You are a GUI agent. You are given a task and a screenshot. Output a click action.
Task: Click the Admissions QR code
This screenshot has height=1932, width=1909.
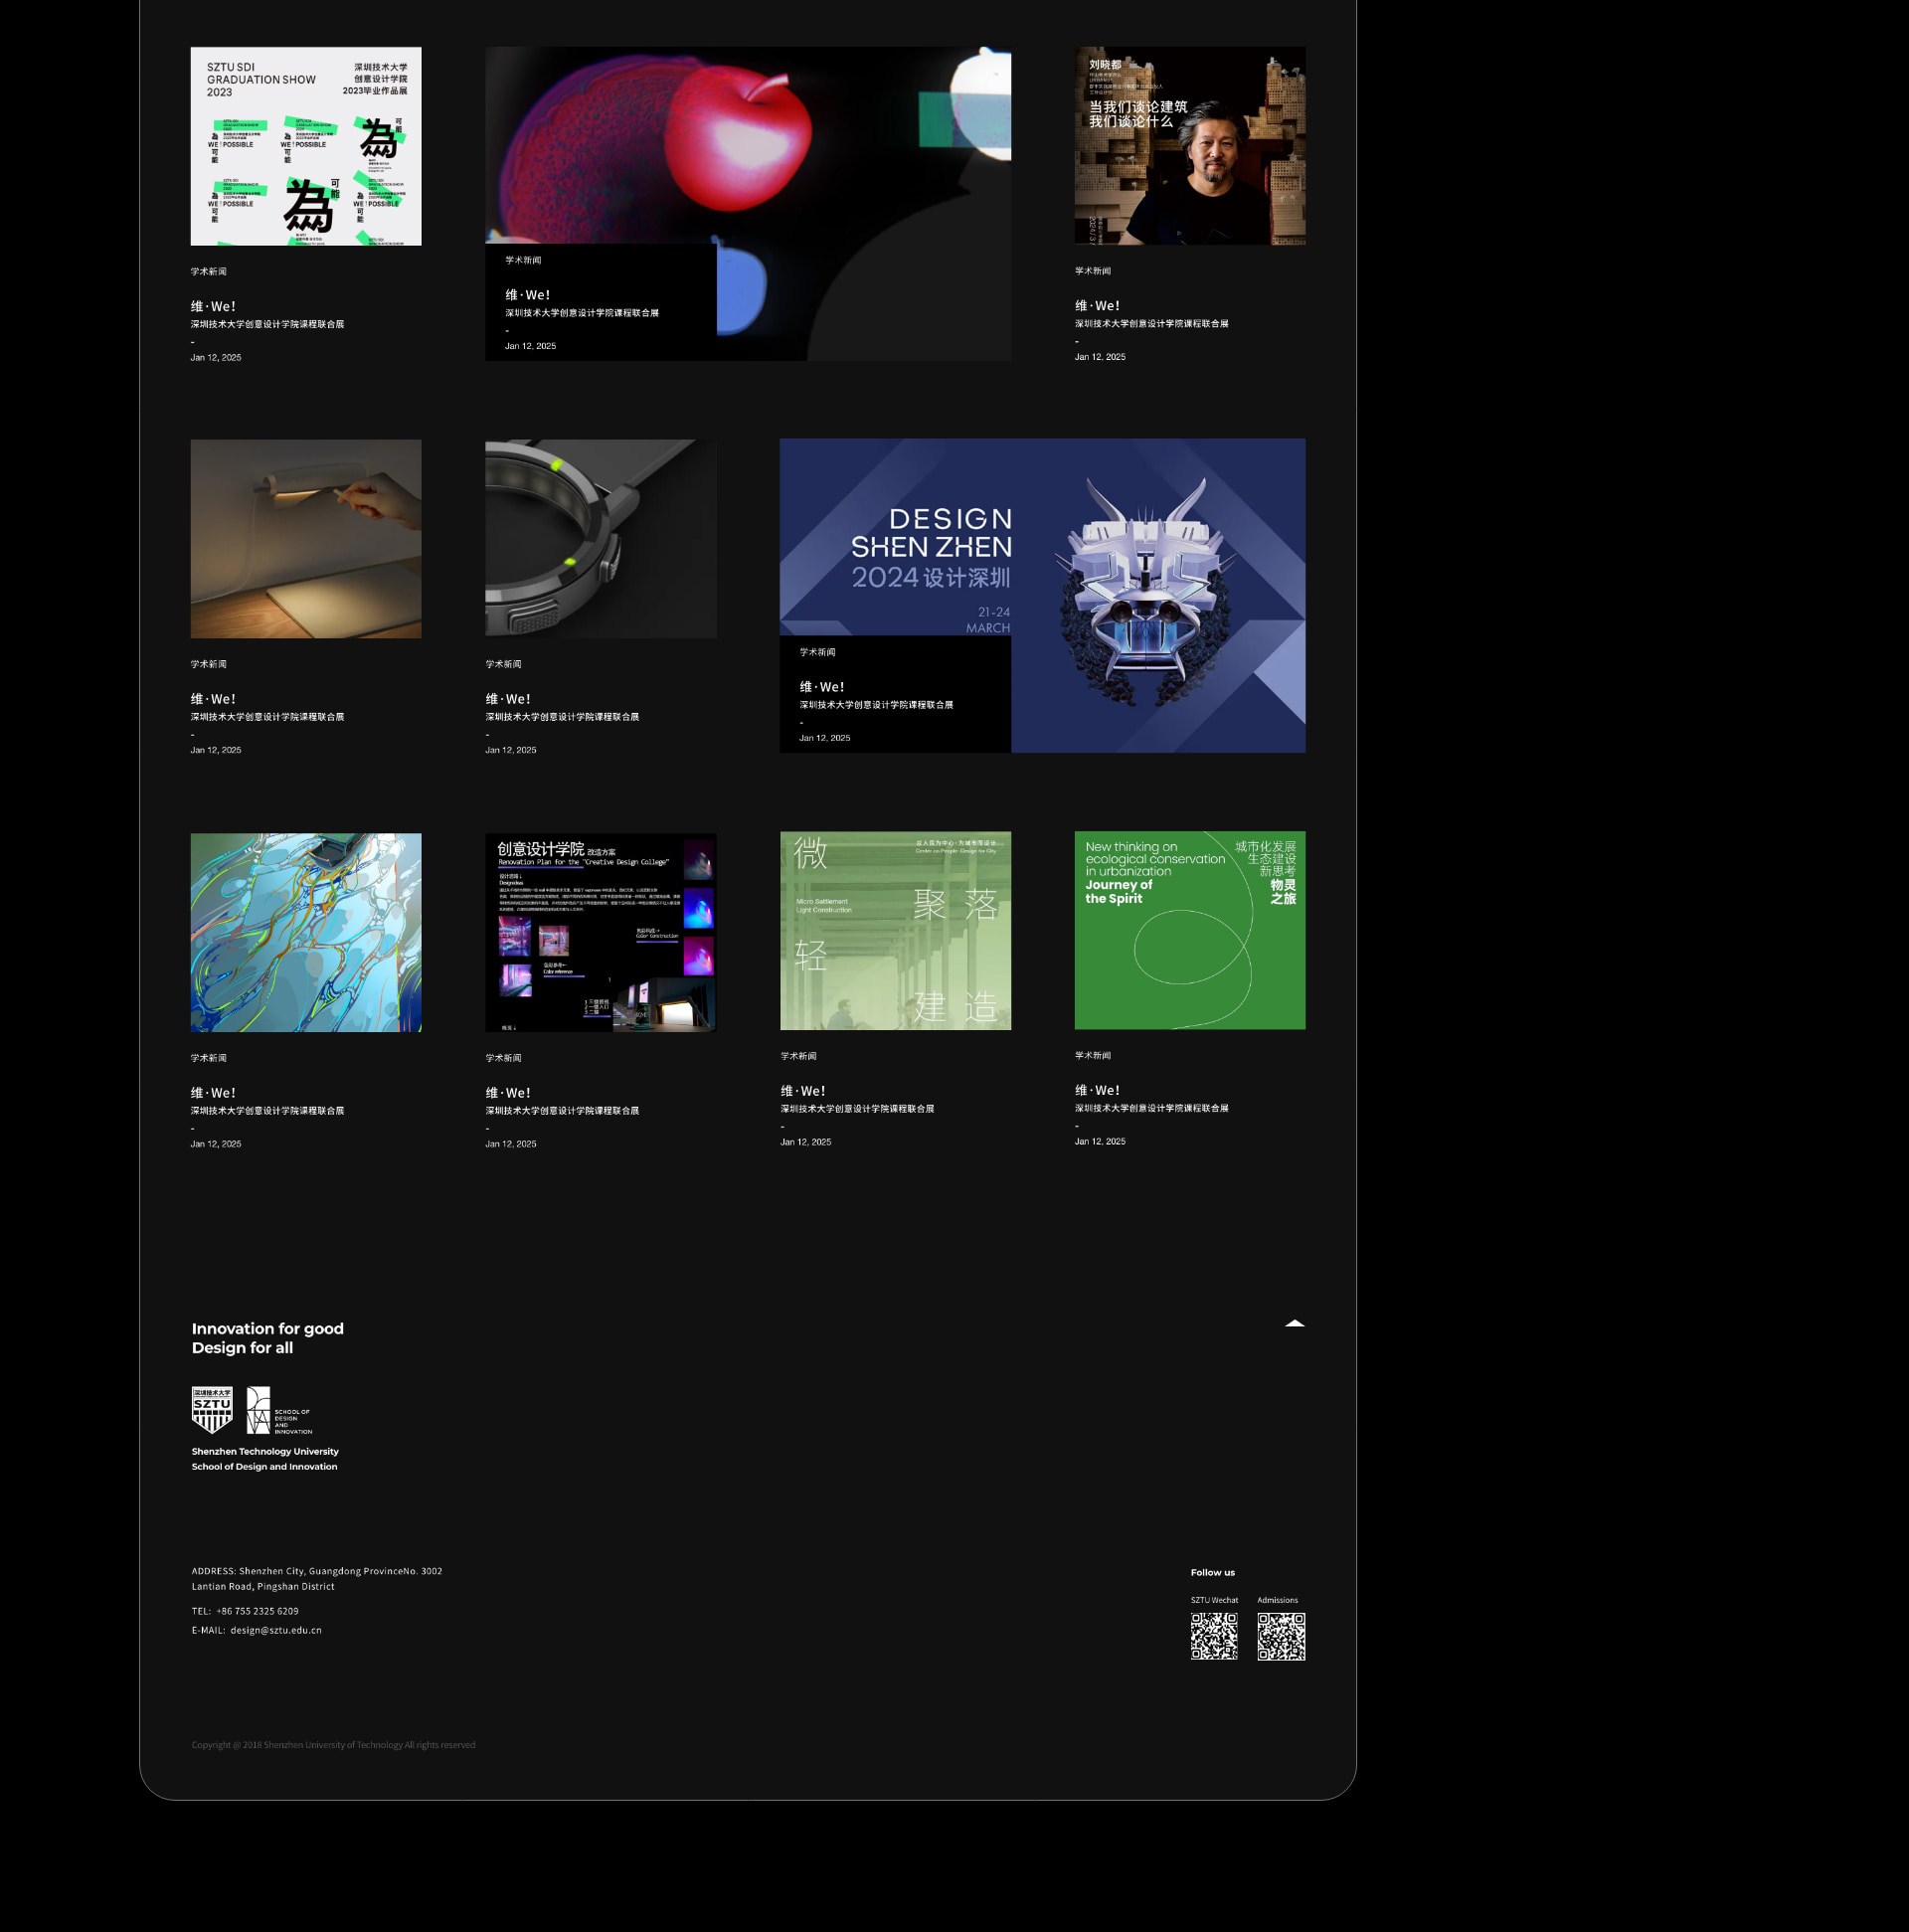tap(1280, 1636)
